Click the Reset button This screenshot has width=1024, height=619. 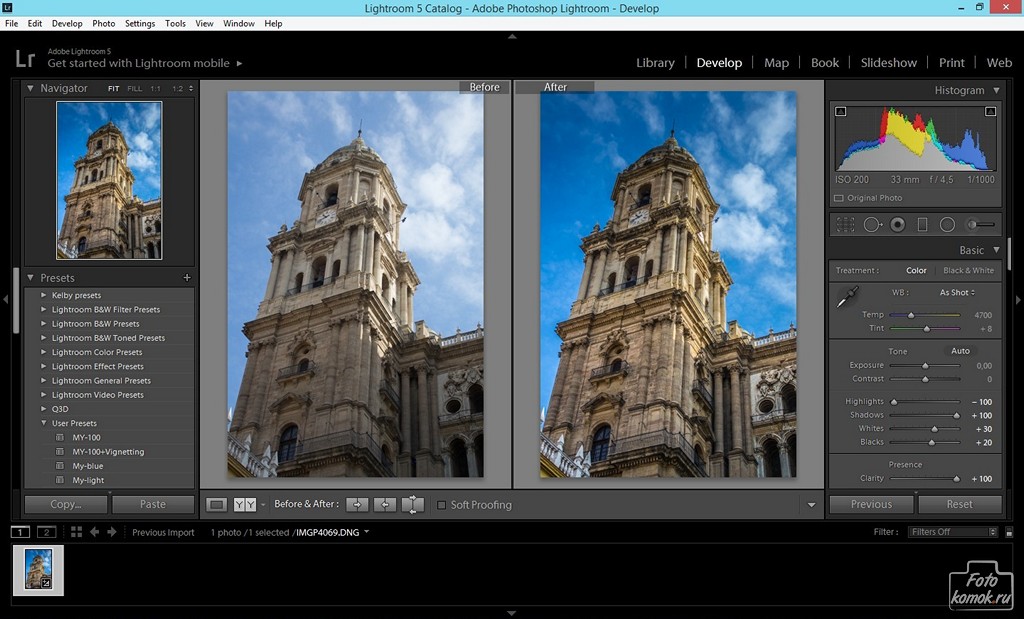pos(959,504)
